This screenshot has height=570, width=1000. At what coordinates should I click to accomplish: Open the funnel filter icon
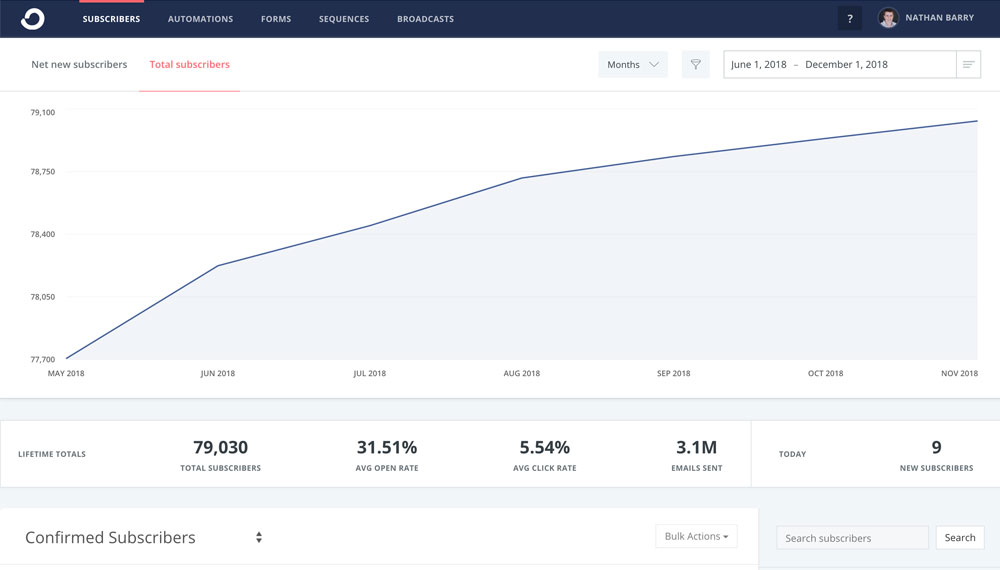pos(696,65)
